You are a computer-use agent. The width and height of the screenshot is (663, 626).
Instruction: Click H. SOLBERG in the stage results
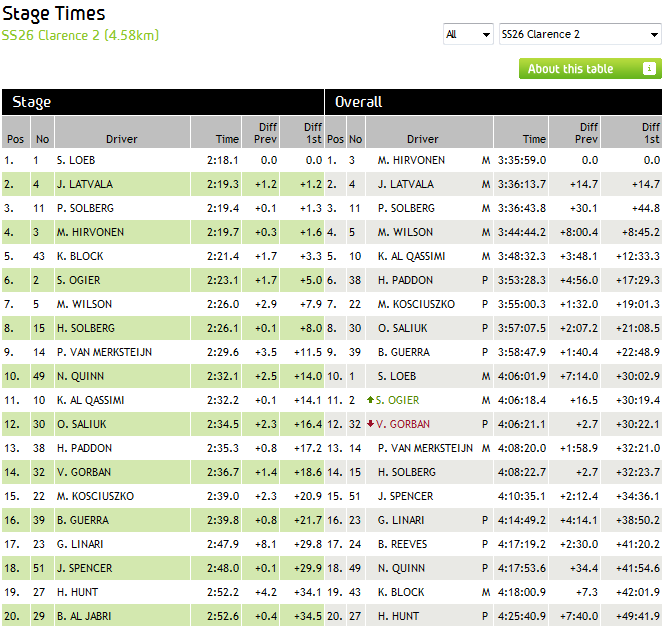pos(86,328)
